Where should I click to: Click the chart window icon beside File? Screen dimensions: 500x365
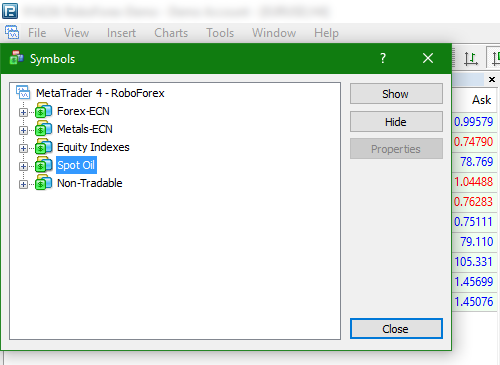(x=12, y=32)
